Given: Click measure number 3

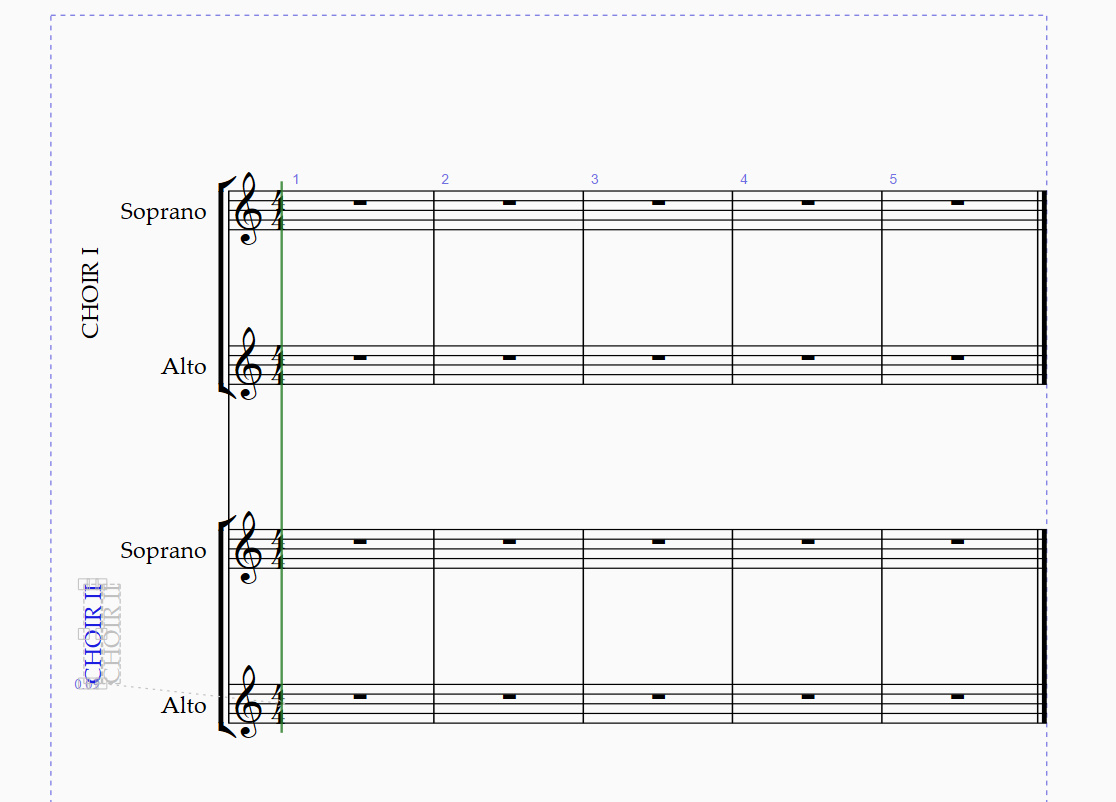Looking at the screenshot, I should click(x=594, y=179).
